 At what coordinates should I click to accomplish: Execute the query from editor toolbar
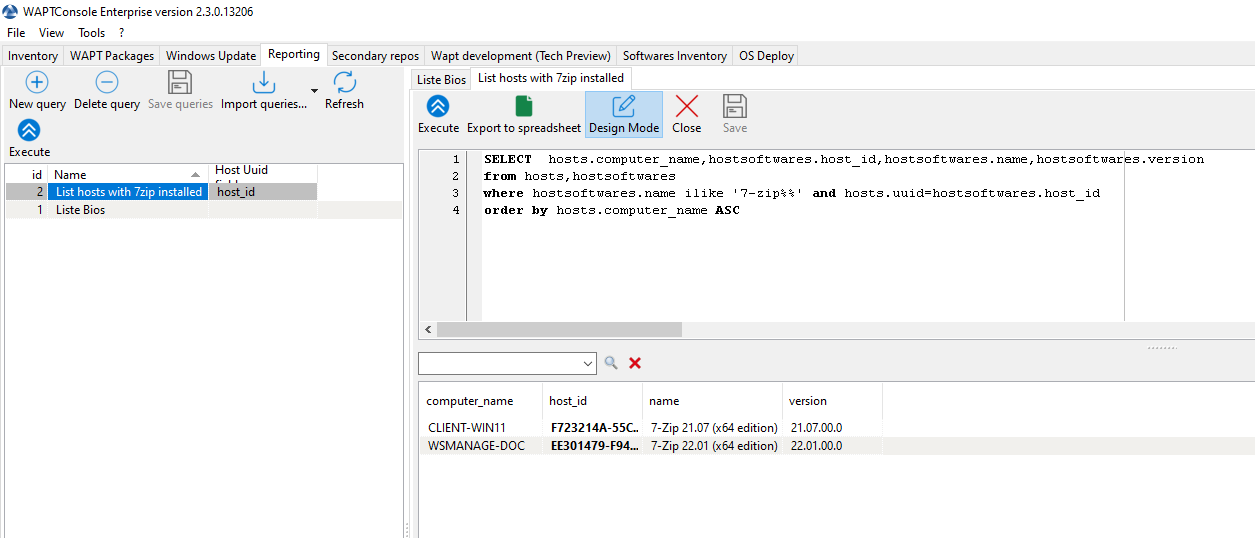(438, 107)
